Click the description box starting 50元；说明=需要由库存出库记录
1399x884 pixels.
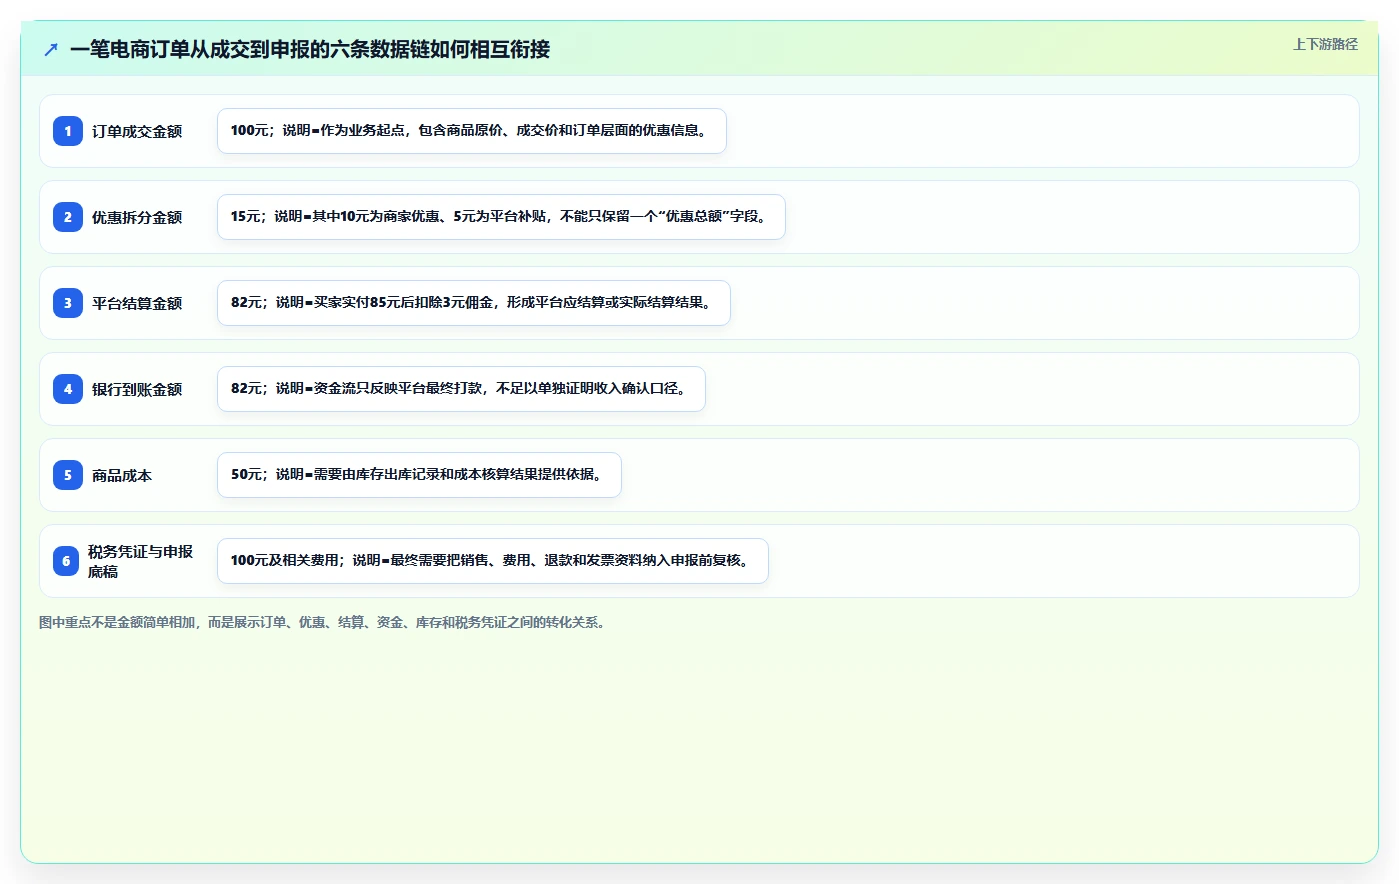[419, 475]
